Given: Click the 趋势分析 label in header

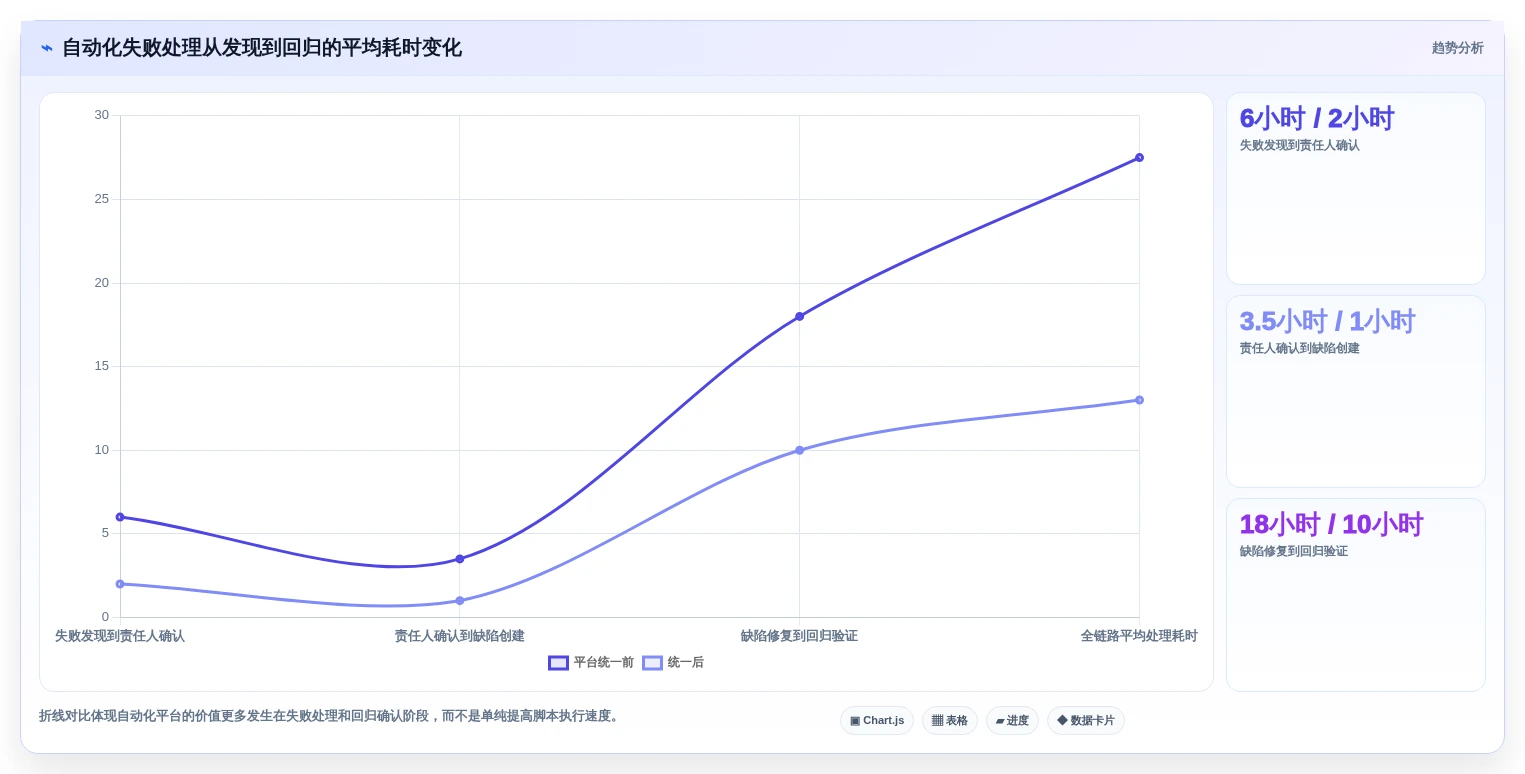Looking at the screenshot, I should pyautogui.click(x=1457, y=48).
